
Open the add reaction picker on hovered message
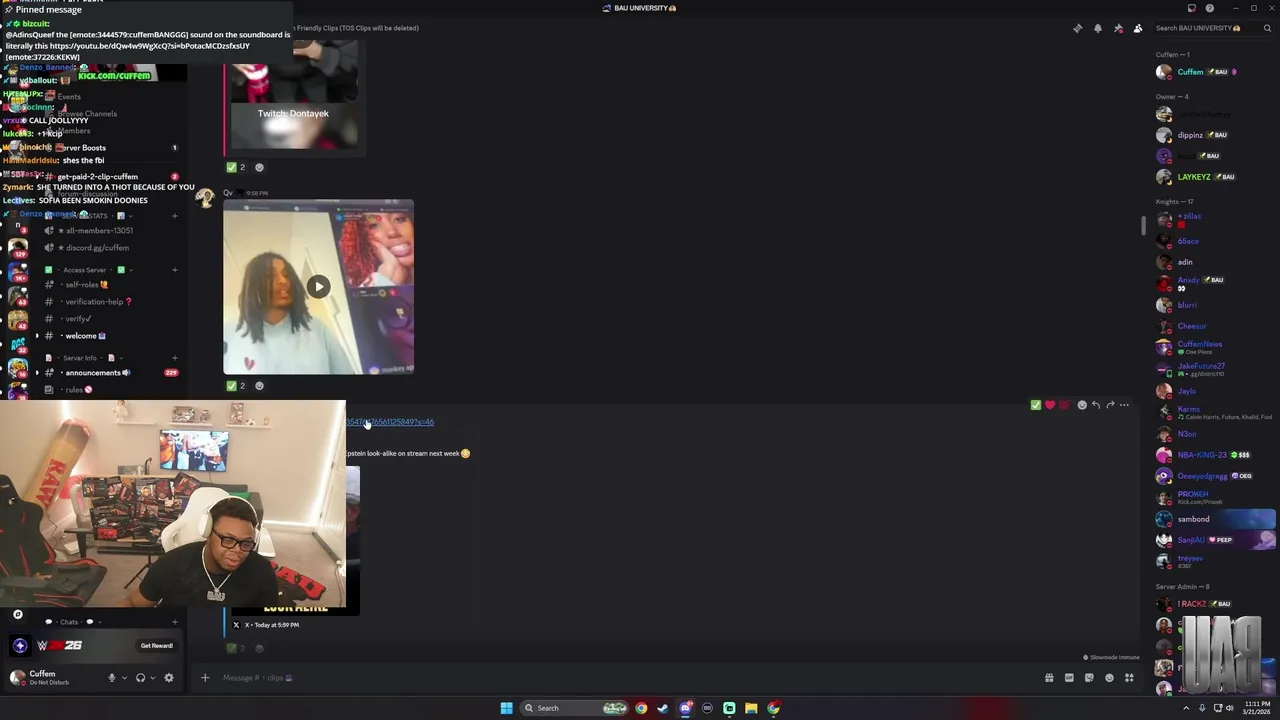click(x=1082, y=405)
